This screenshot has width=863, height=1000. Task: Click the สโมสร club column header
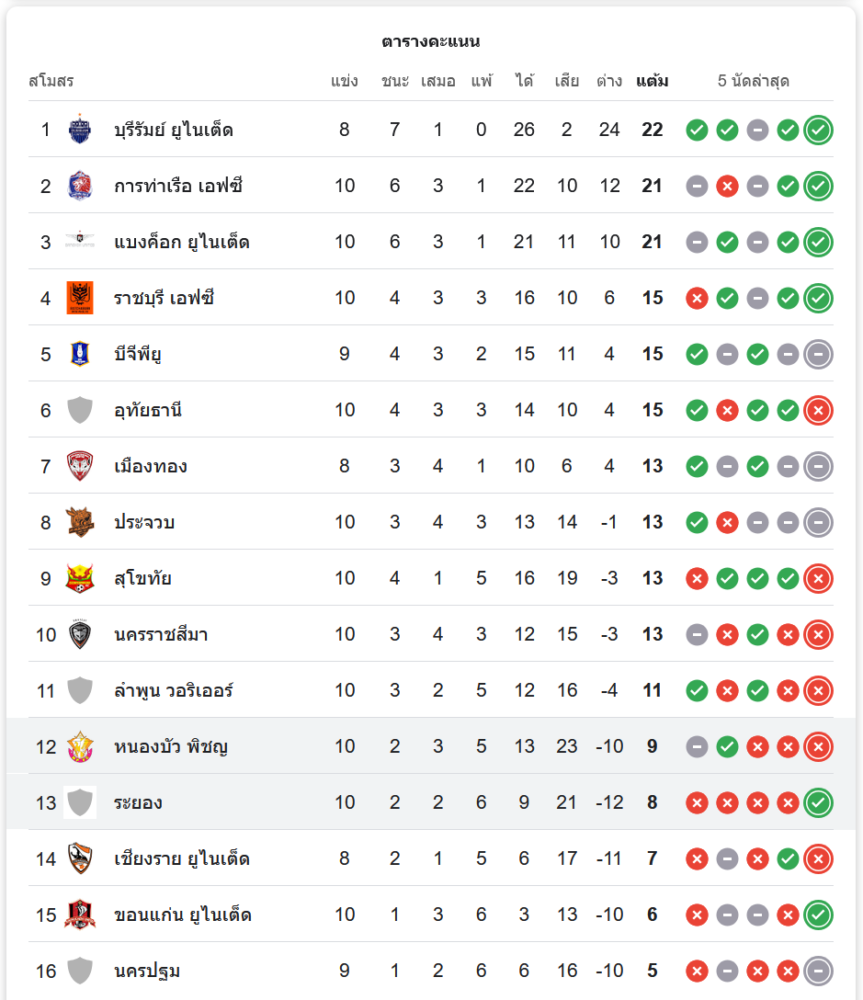tap(51, 81)
